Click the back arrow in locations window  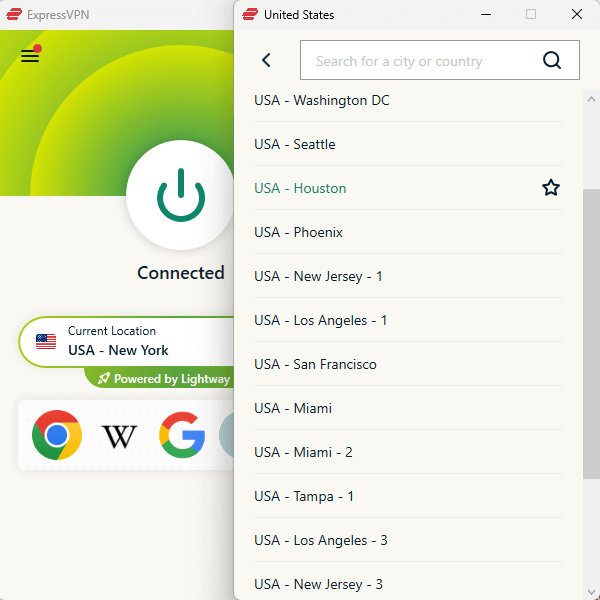(266, 60)
